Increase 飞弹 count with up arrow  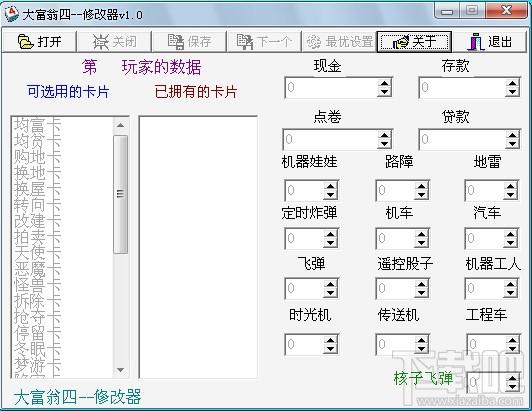(330, 284)
